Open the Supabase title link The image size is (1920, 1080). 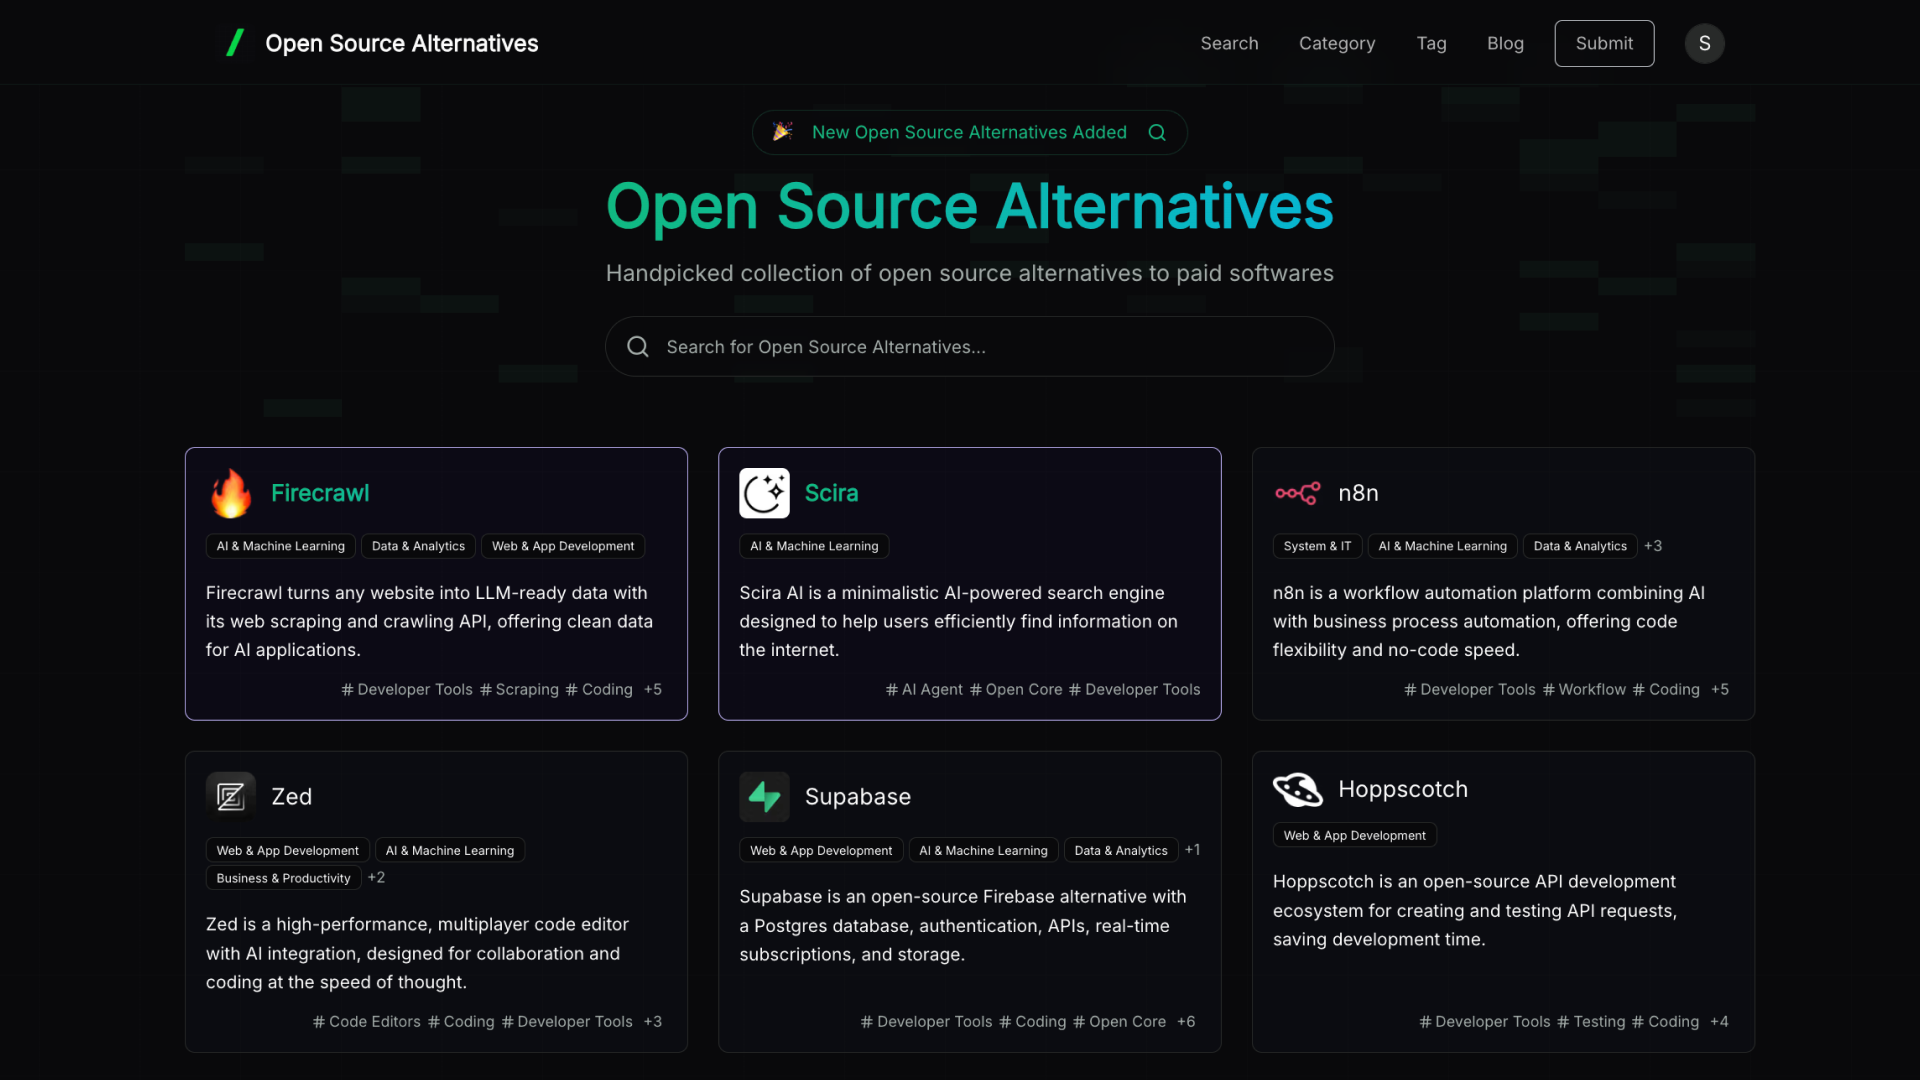click(857, 797)
